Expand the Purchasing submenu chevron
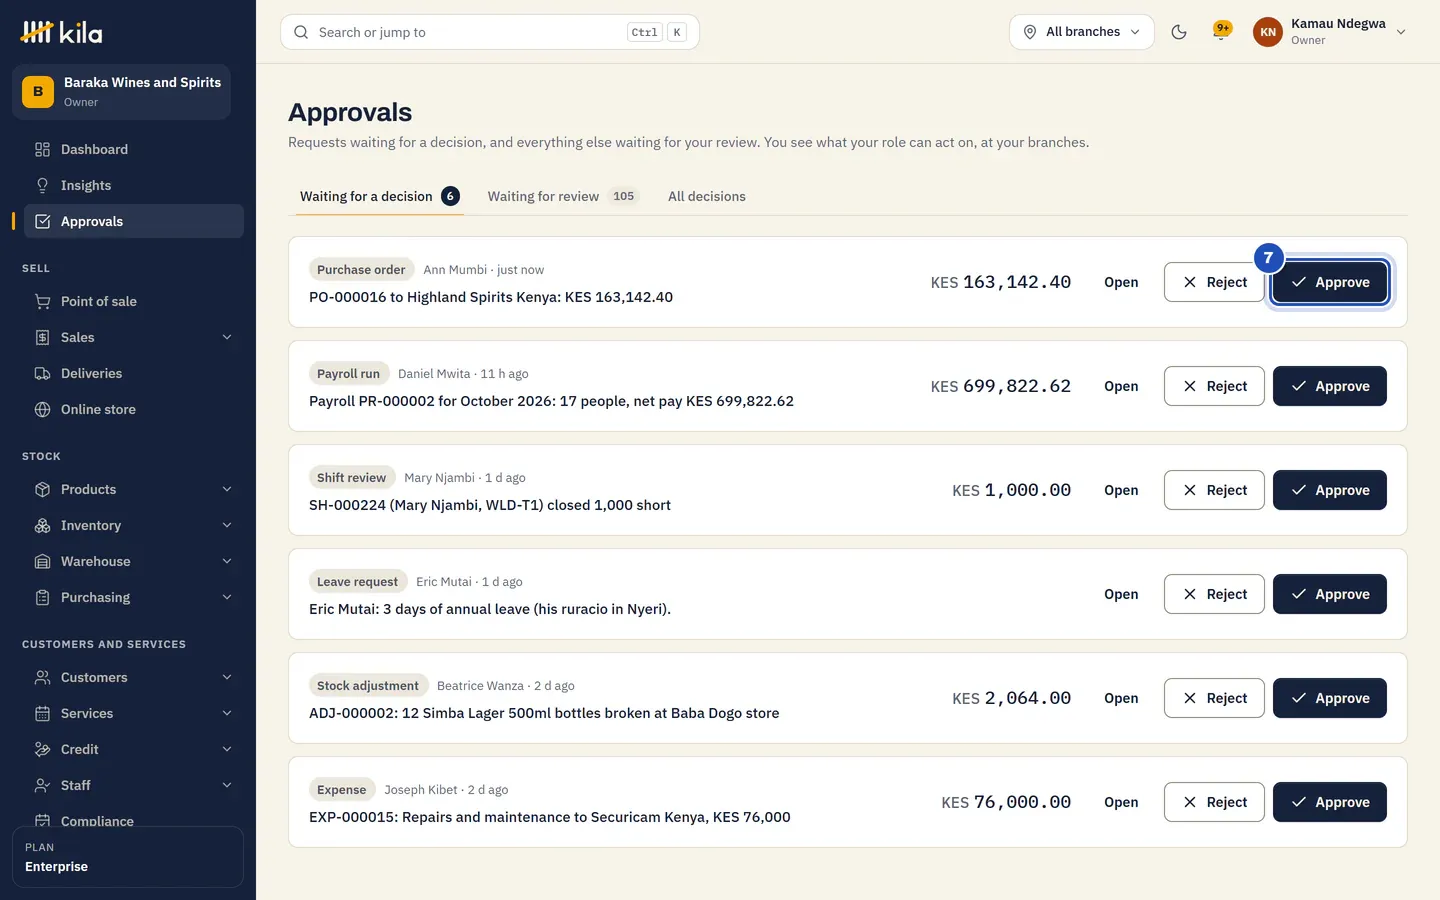1440x900 pixels. coord(227,597)
